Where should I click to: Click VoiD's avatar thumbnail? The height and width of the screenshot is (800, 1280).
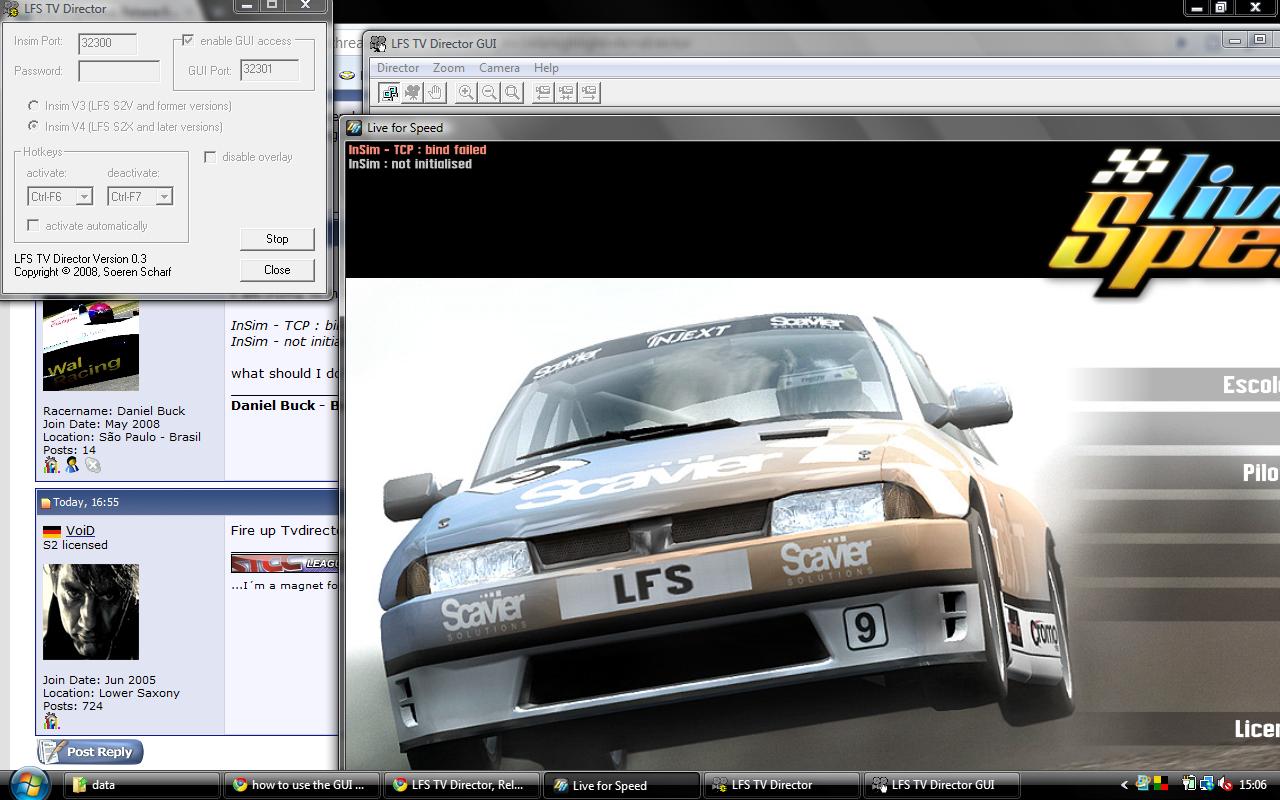(x=91, y=612)
